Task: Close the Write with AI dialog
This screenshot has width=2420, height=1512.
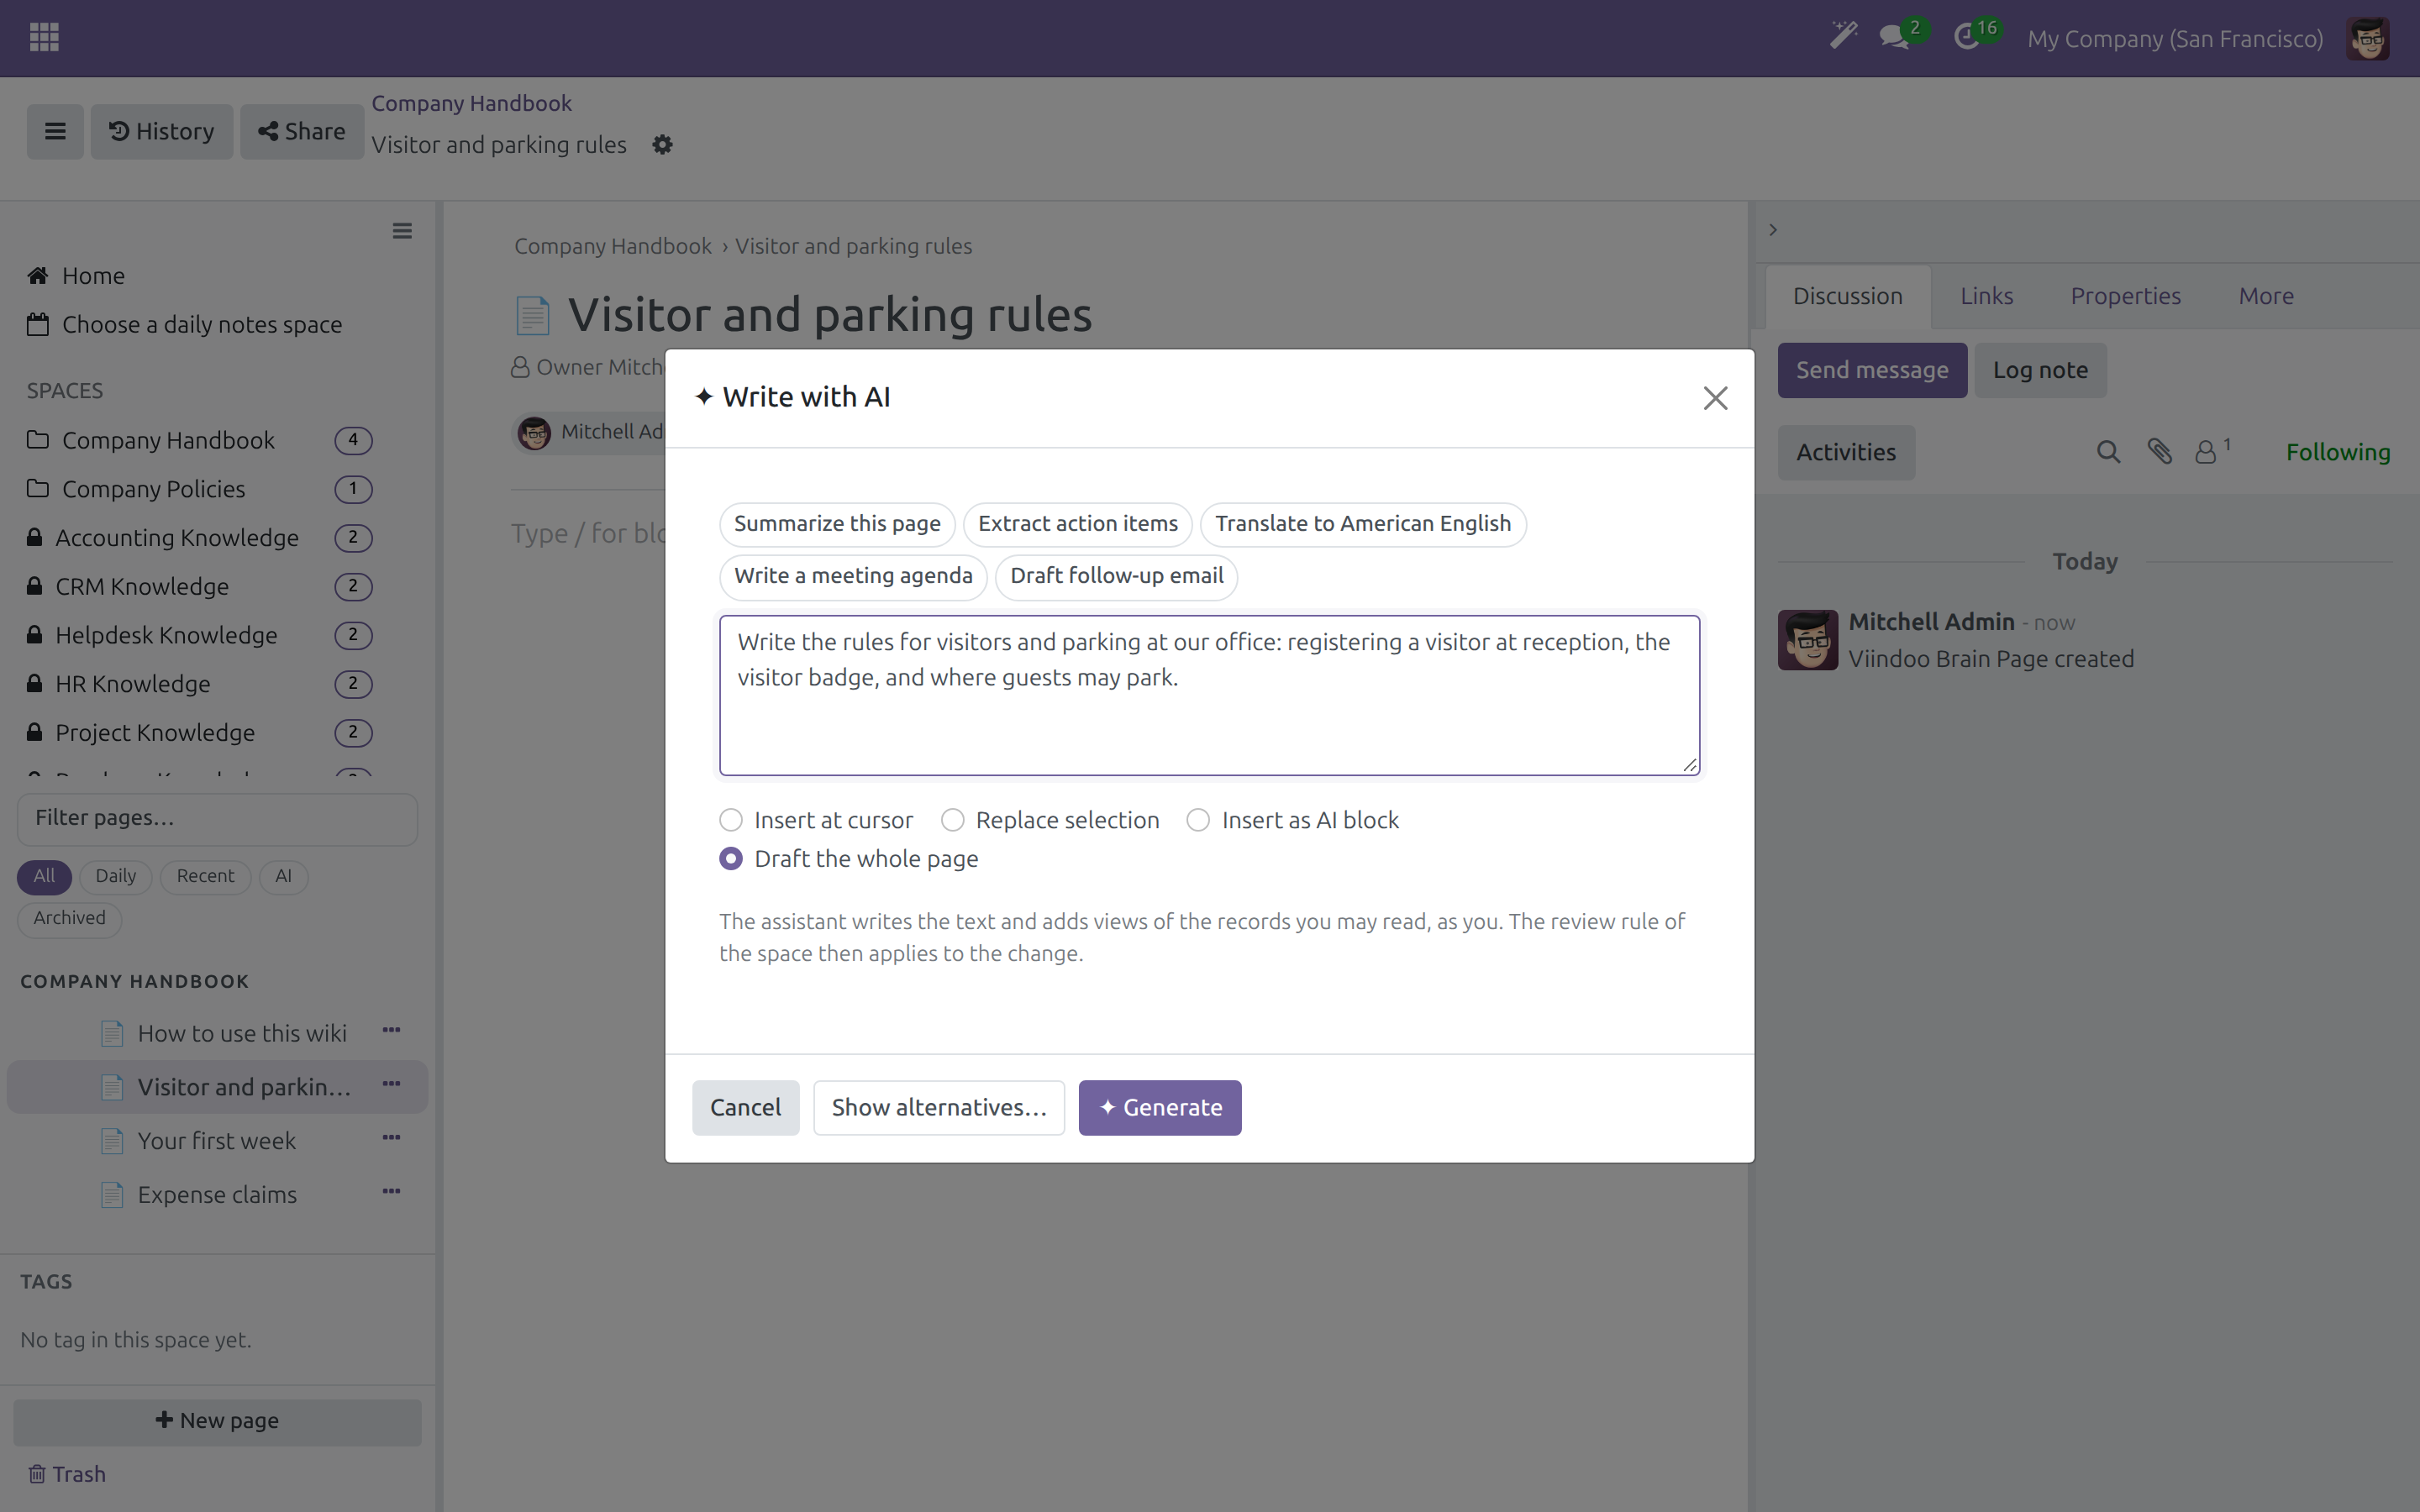Action: click(1715, 398)
